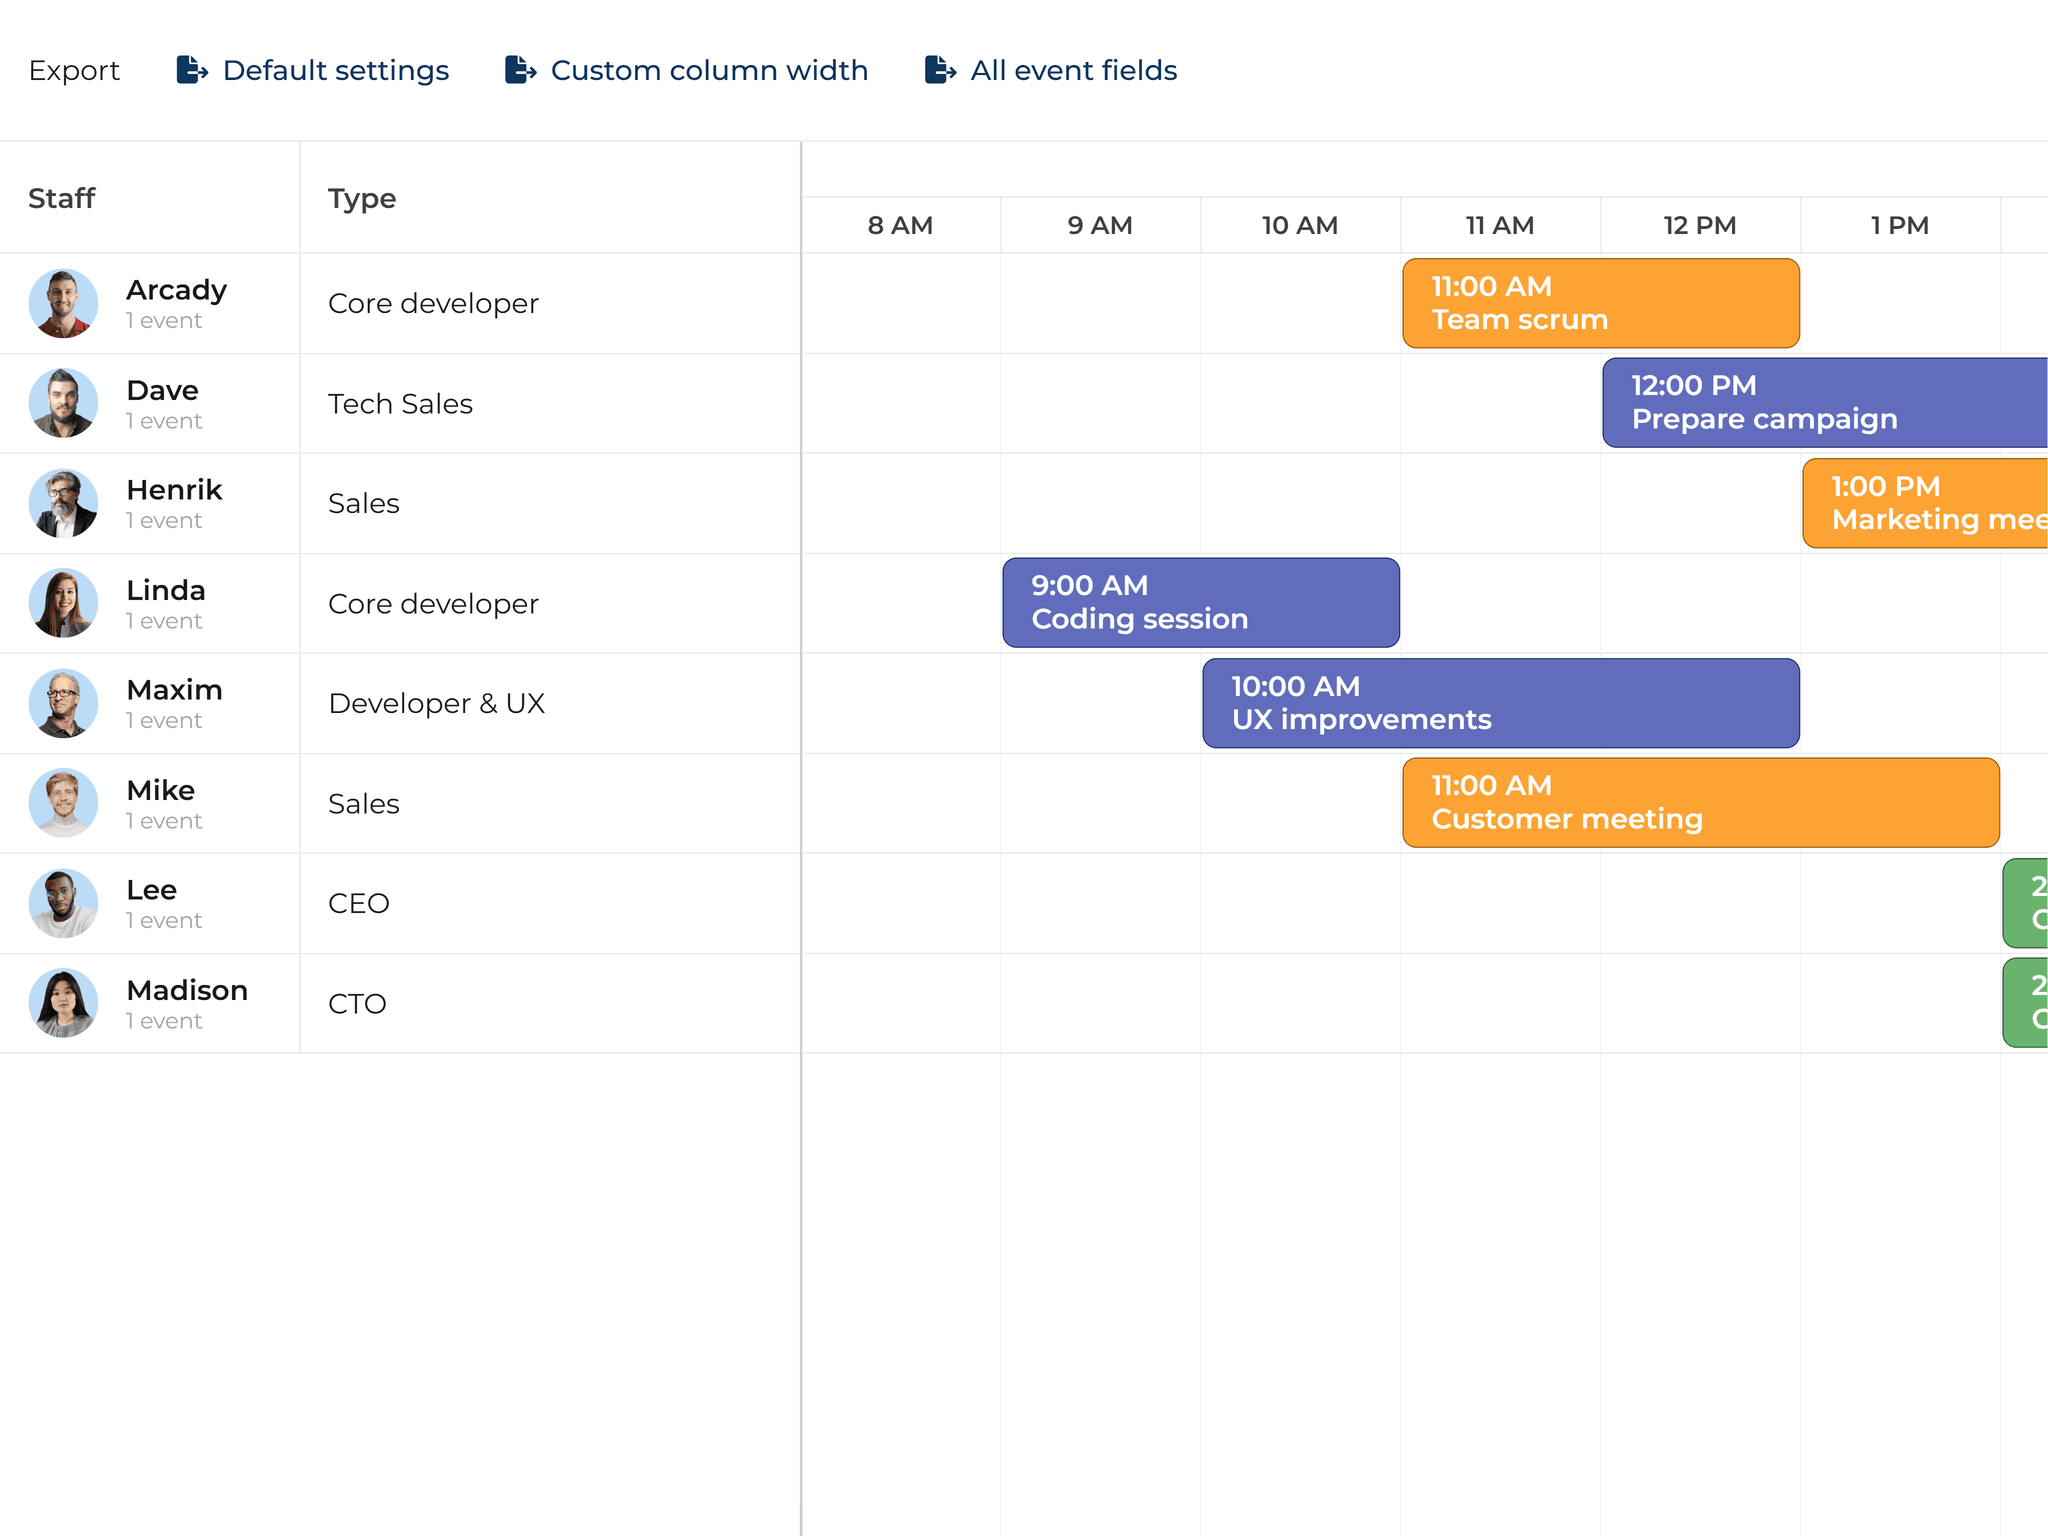
Task: Click the 11 AM column header
Action: coord(1499,225)
